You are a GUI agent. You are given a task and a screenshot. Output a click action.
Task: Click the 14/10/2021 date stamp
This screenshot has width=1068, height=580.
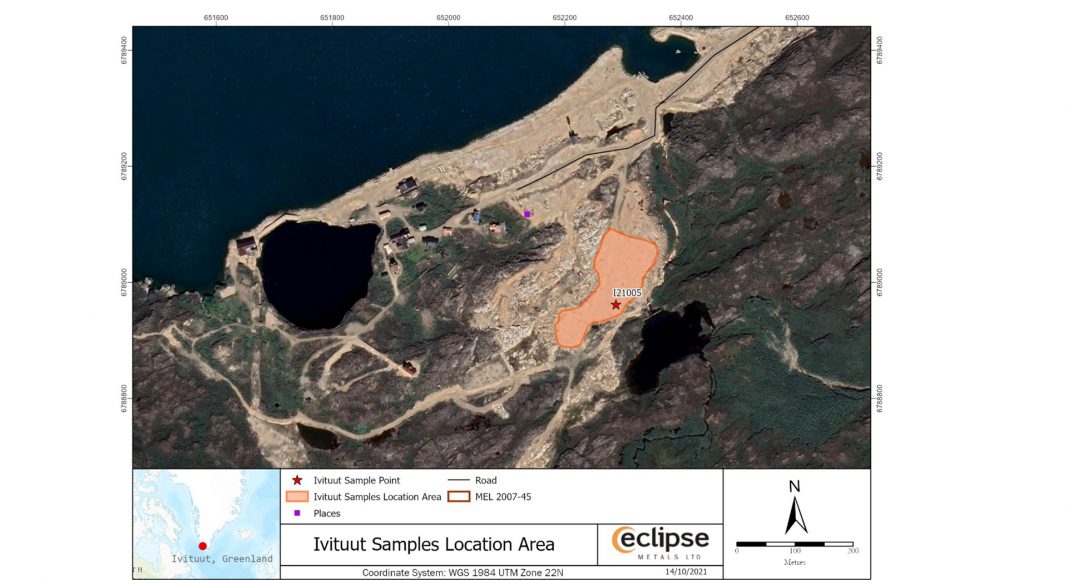coord(686,572)
